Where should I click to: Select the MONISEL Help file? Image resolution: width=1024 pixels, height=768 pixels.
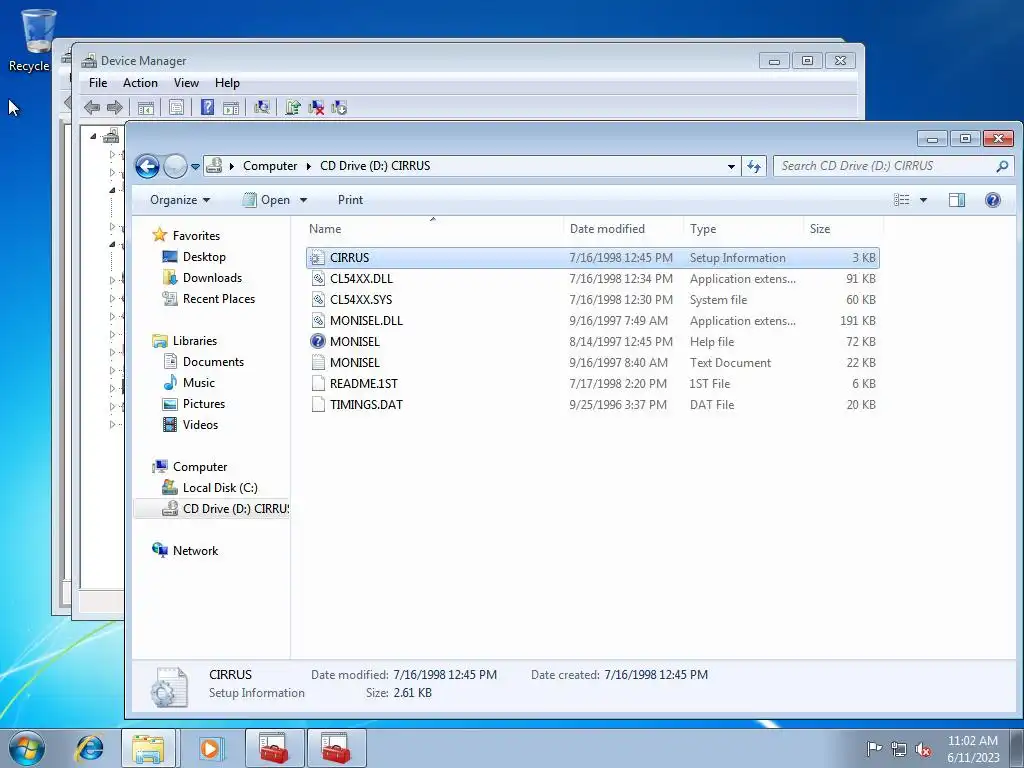[592, 342]
